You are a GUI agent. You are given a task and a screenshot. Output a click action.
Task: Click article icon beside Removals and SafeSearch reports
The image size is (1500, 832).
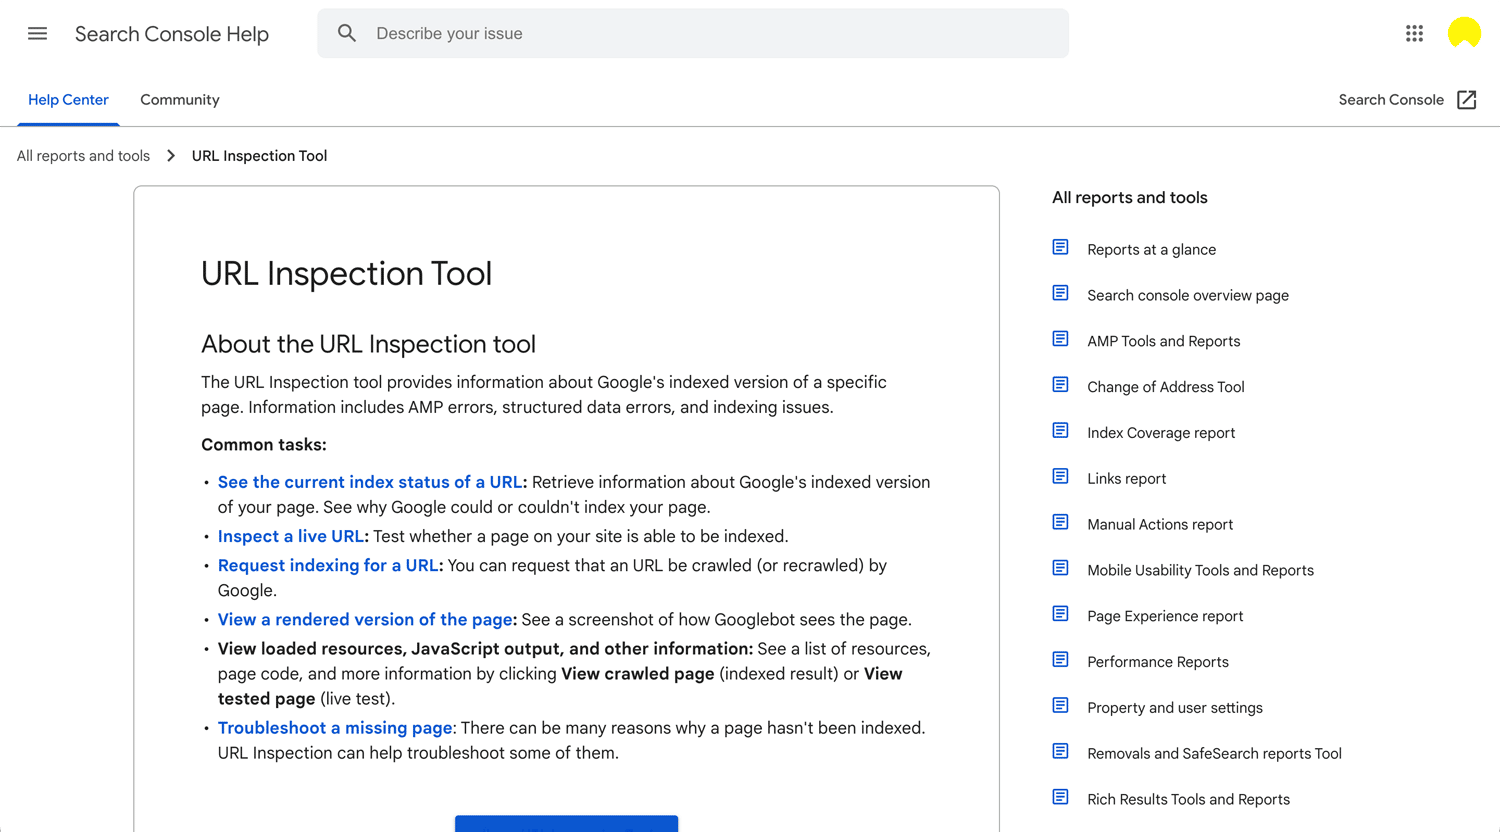[1060, 751]
